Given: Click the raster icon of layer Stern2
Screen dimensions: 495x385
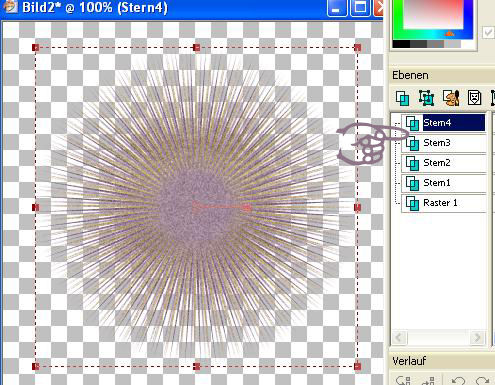Looking at the screenshot, I should pyautogui.click(x=412, y=163).
